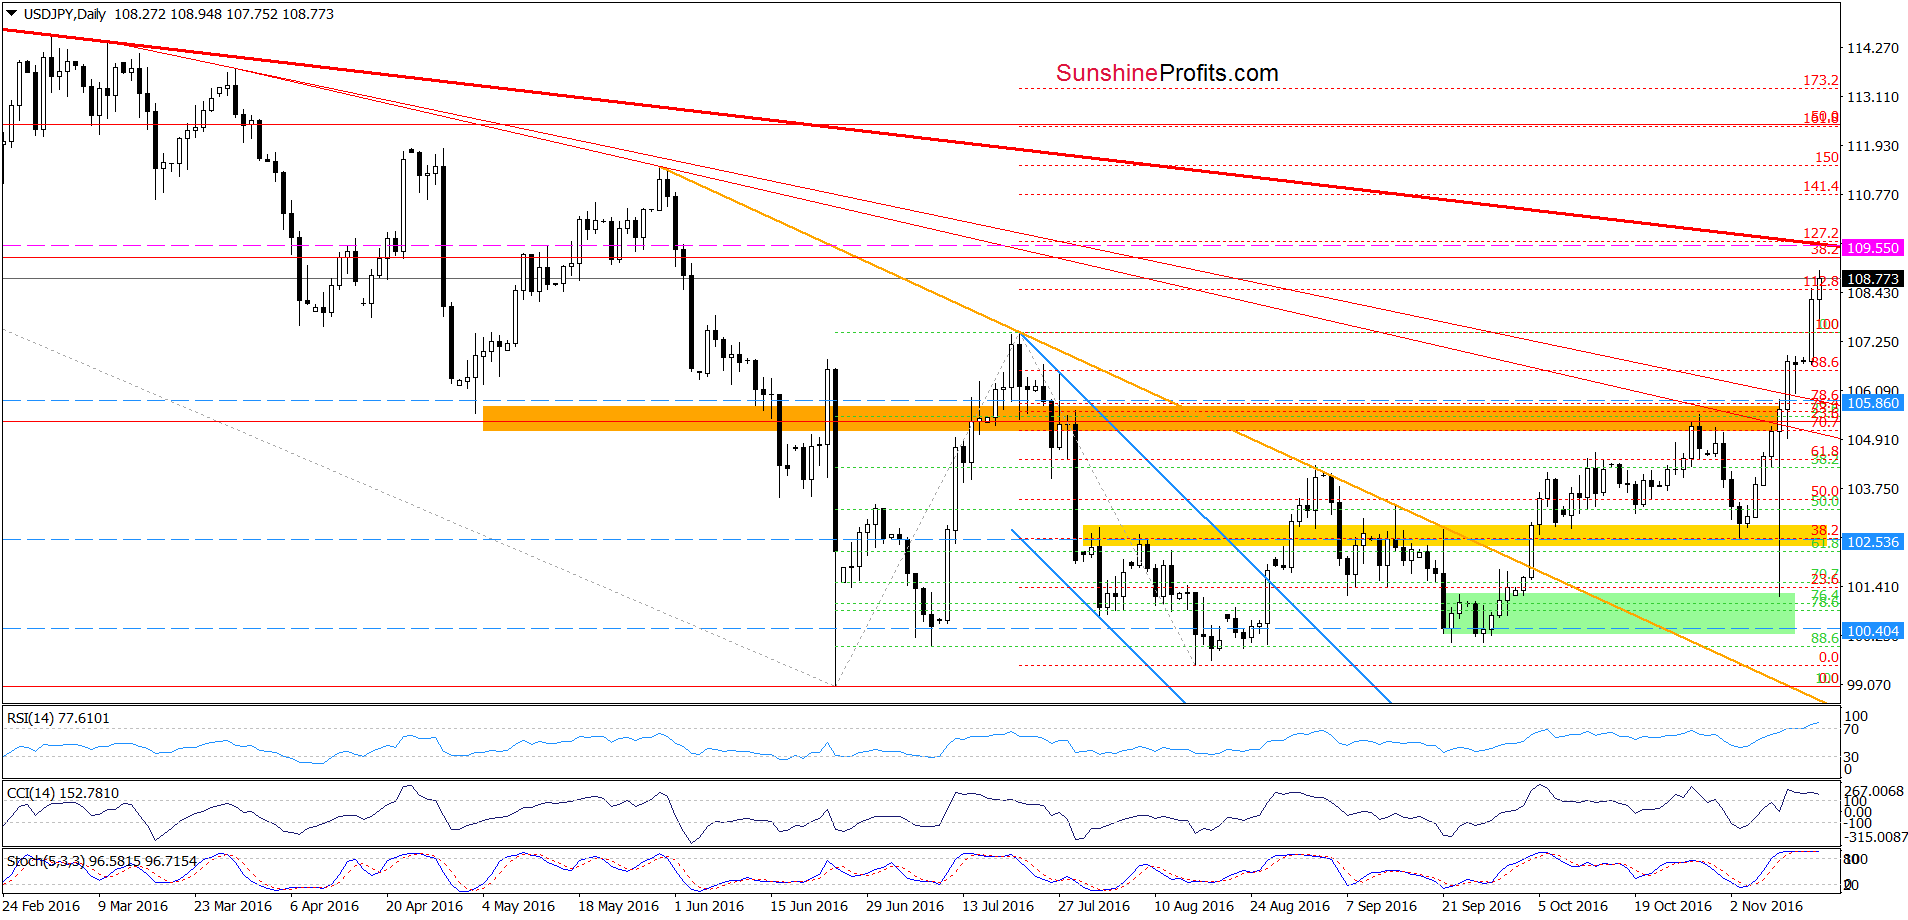Click the 267.0068 CCI scale value
This screenshot has width=1908, height=920.
[x=1875, y=791]
